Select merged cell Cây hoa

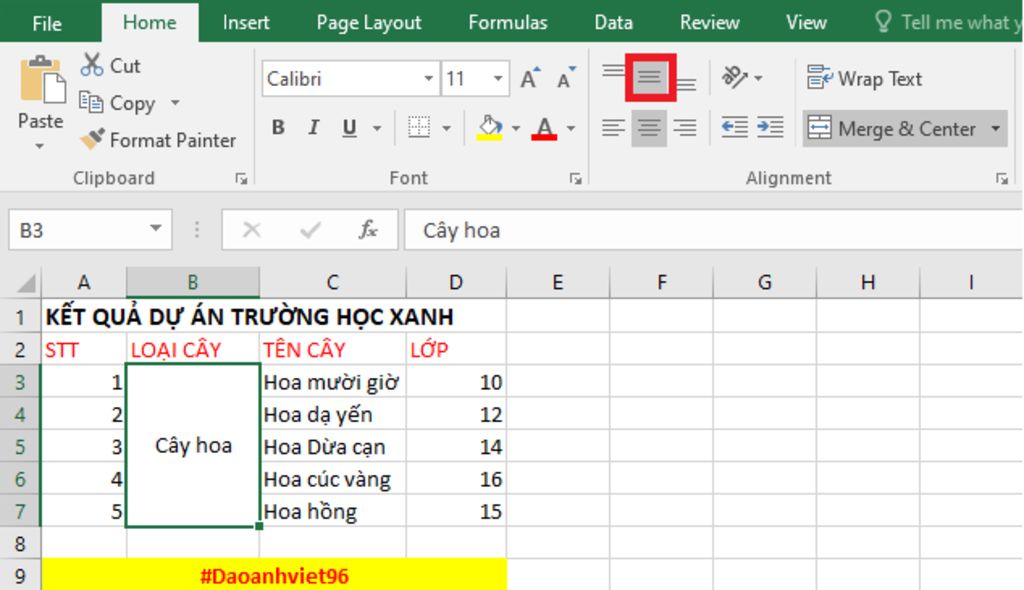(x=193, y=446)
